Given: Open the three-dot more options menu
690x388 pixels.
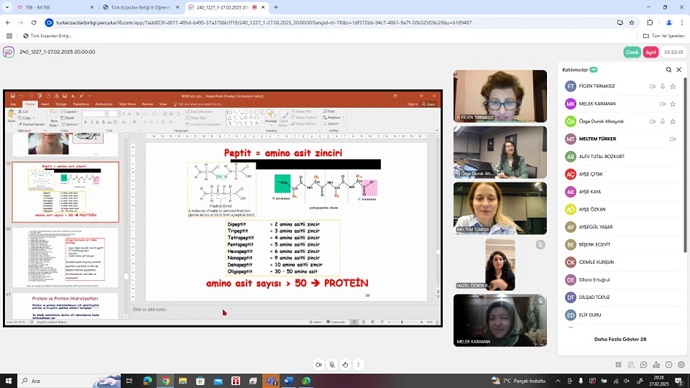Looking at the screenshot, I should [358, 365].
